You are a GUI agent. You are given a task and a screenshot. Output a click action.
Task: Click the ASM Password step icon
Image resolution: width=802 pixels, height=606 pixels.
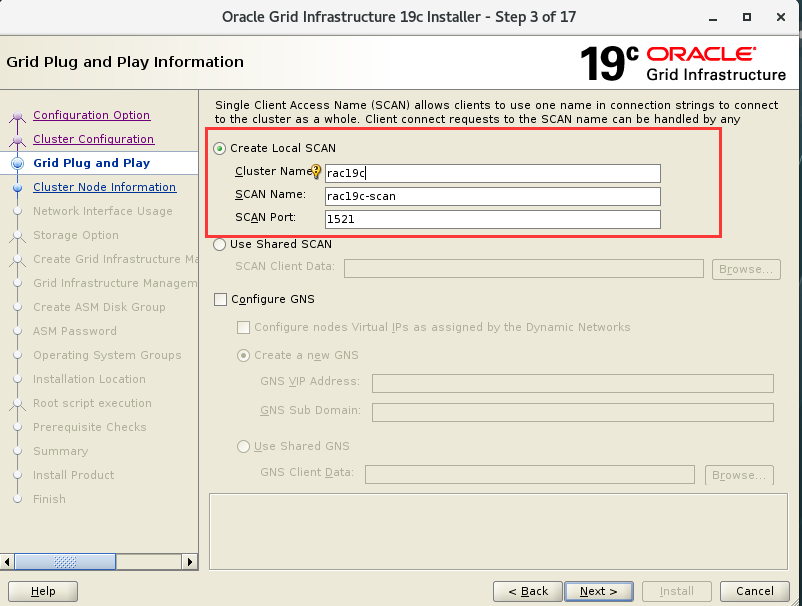(17, 331)
